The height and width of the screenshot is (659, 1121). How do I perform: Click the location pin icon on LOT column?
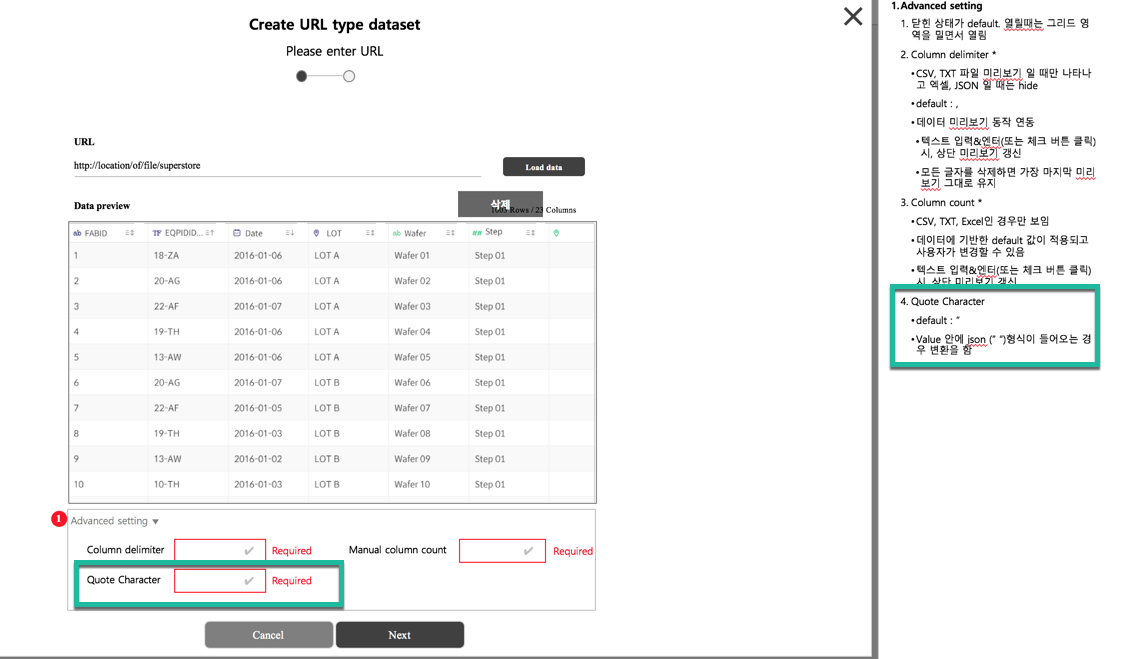(x=314, y=232)
